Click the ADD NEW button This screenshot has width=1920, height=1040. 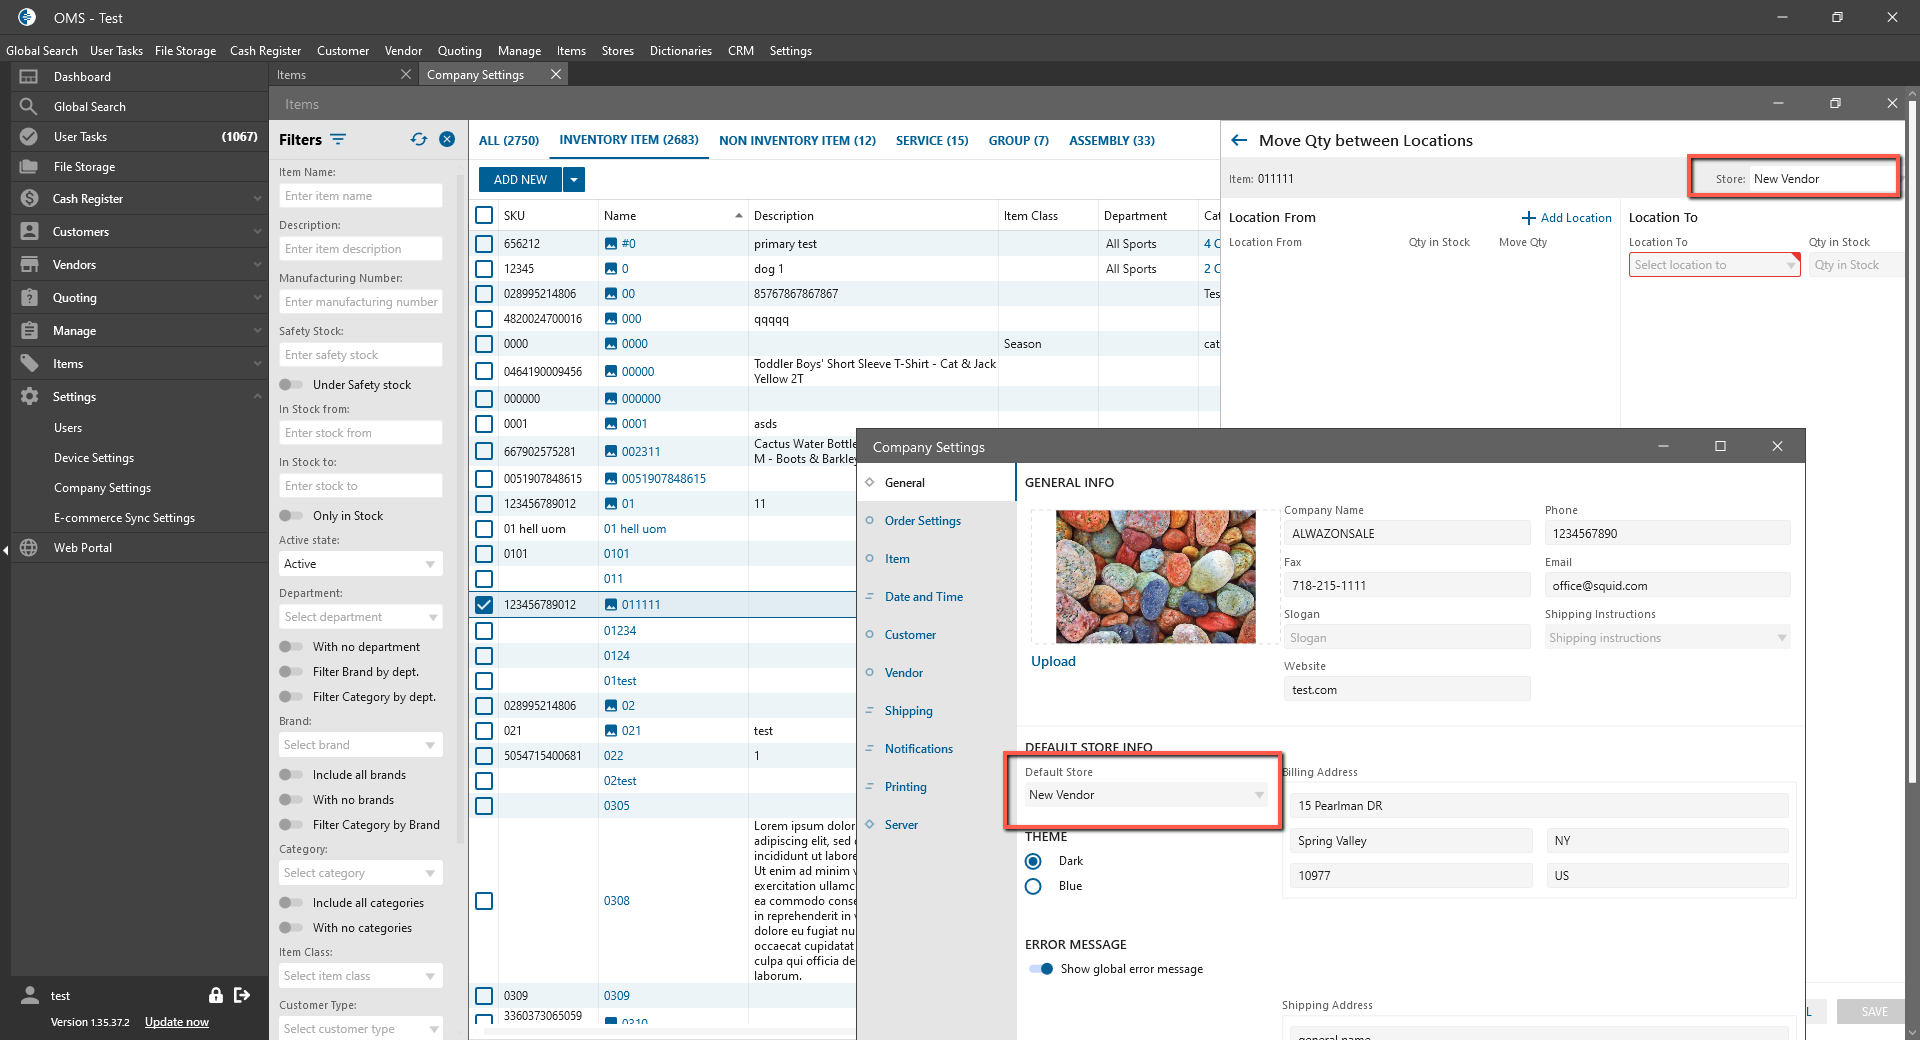point(521,180)
